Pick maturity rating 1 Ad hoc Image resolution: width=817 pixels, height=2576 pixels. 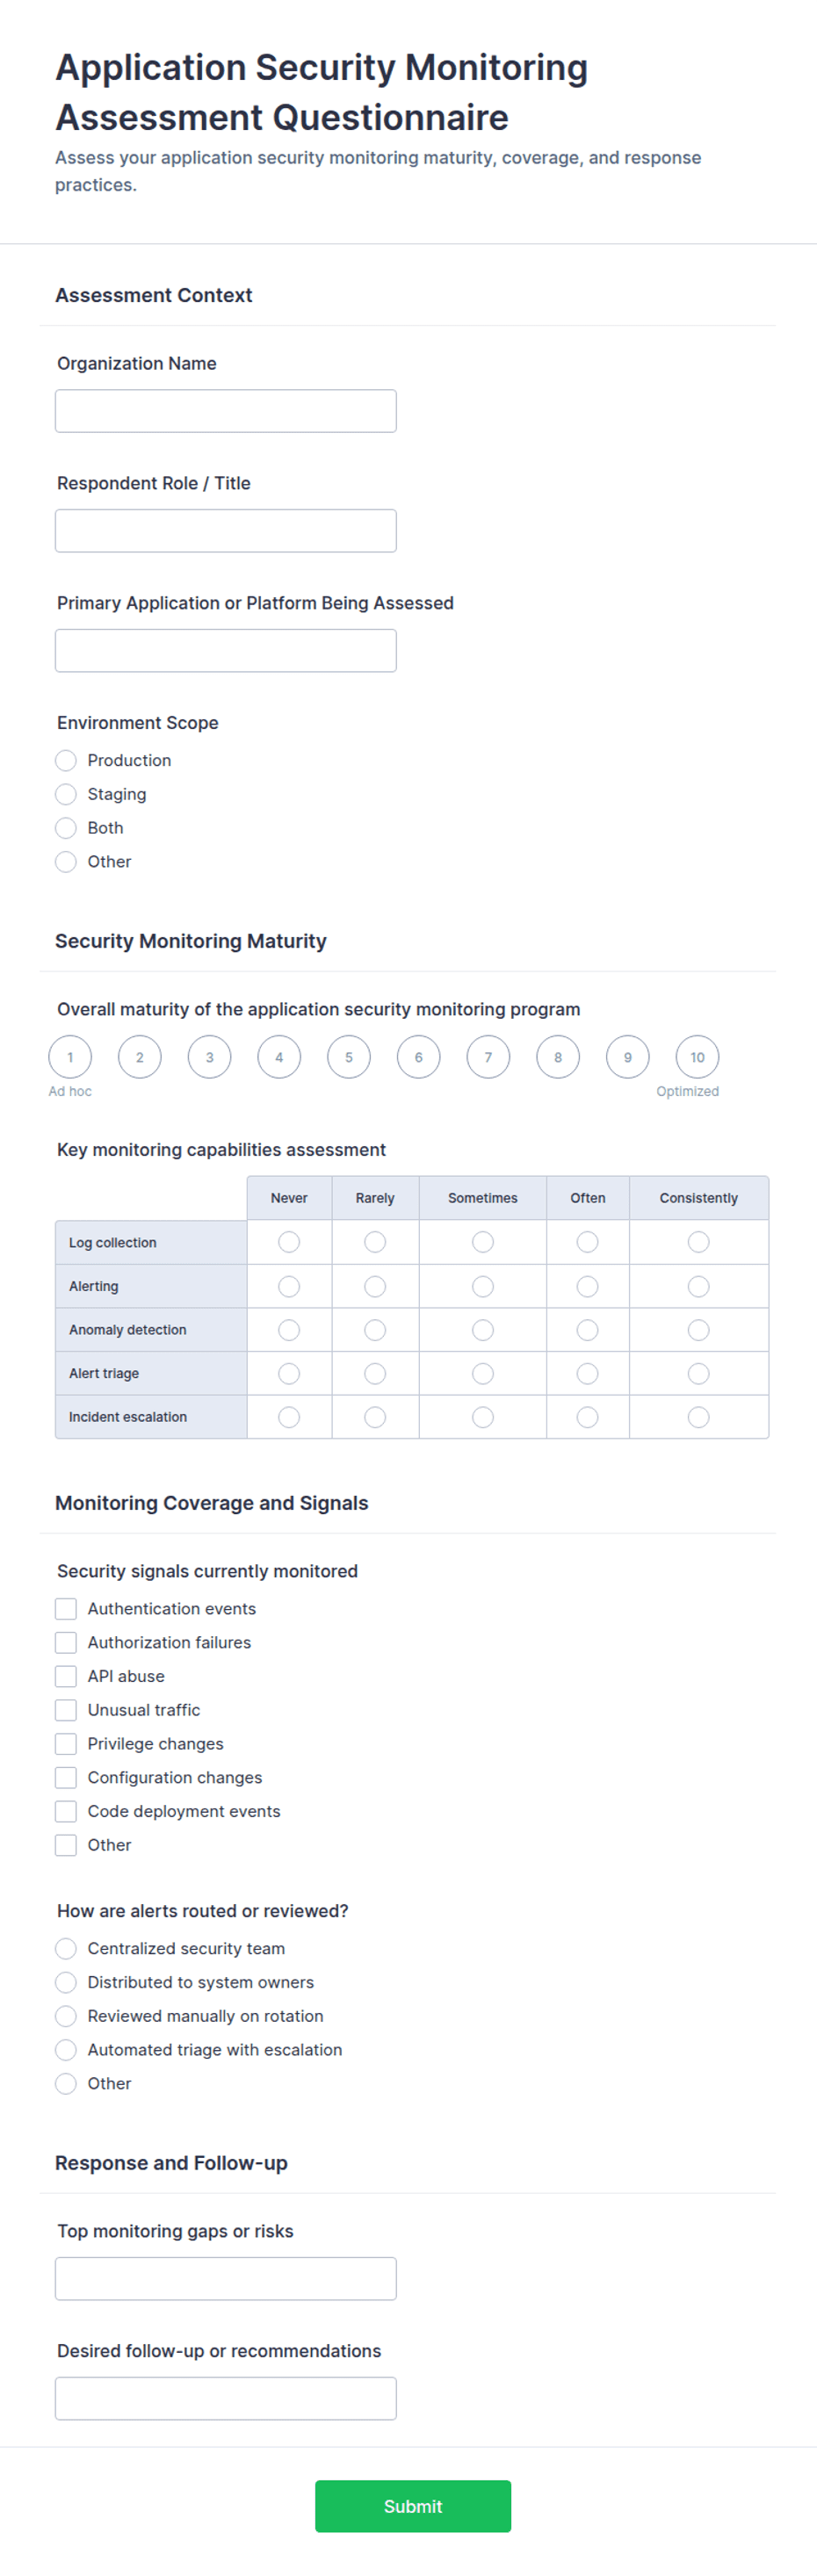tap(70, 1057)
